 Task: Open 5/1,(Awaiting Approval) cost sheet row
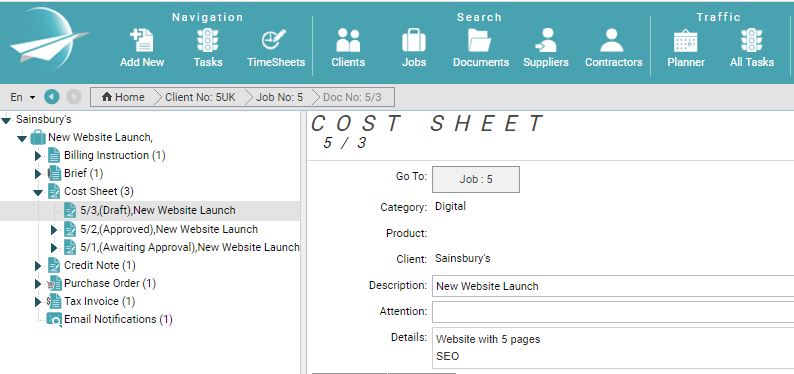[190, 247]
